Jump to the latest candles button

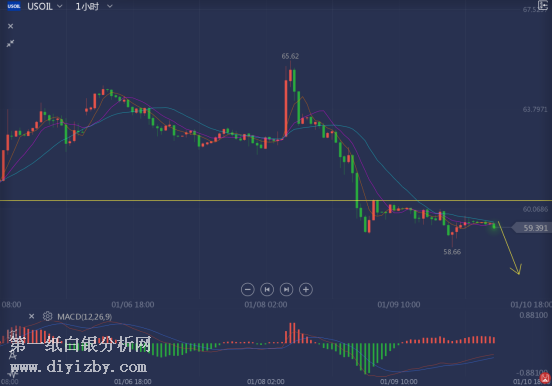(286, 290)
